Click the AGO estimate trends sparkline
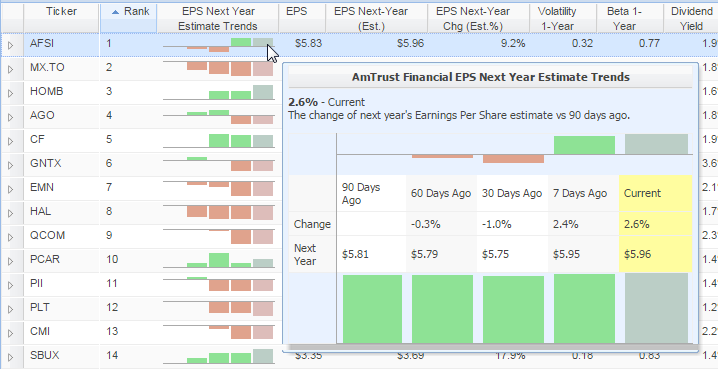718x369 pixels. tap(218, 116)
